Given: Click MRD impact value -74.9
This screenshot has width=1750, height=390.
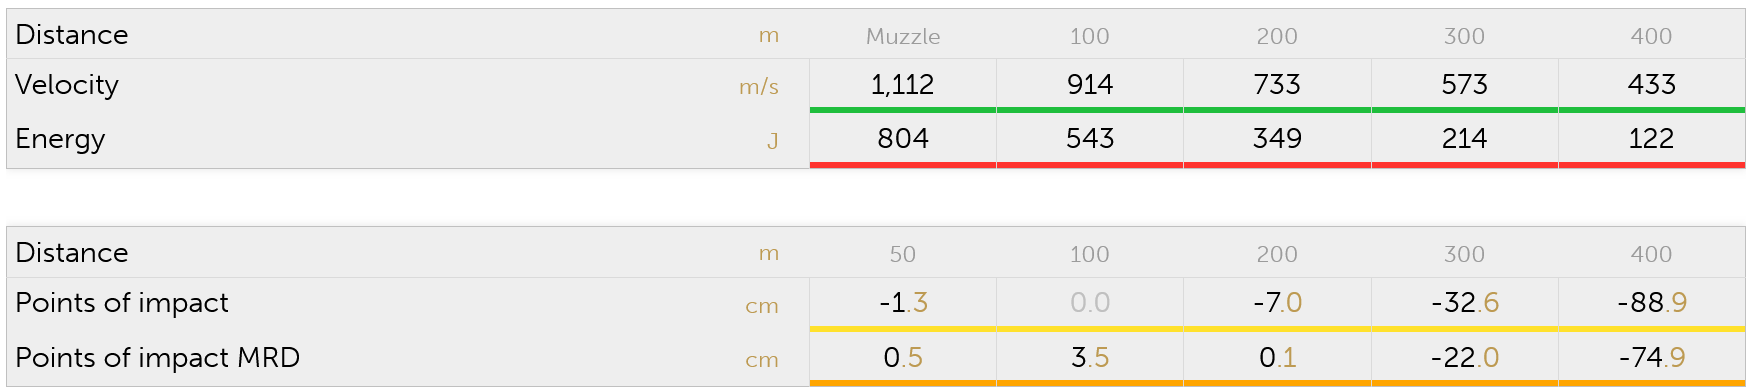Looking at the screenshot, I should pyautogui.click(x=1651, y=358).
